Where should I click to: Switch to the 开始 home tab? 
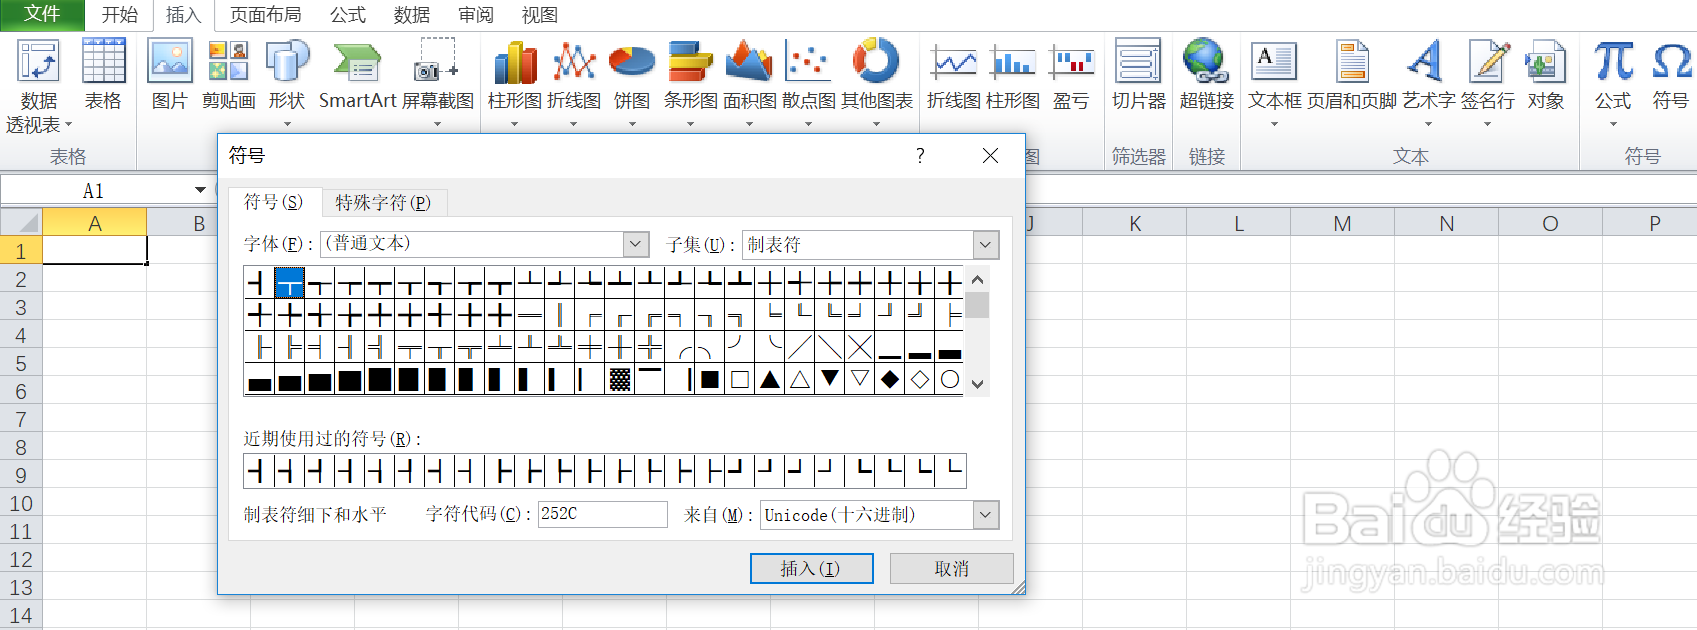coord(119,15)
